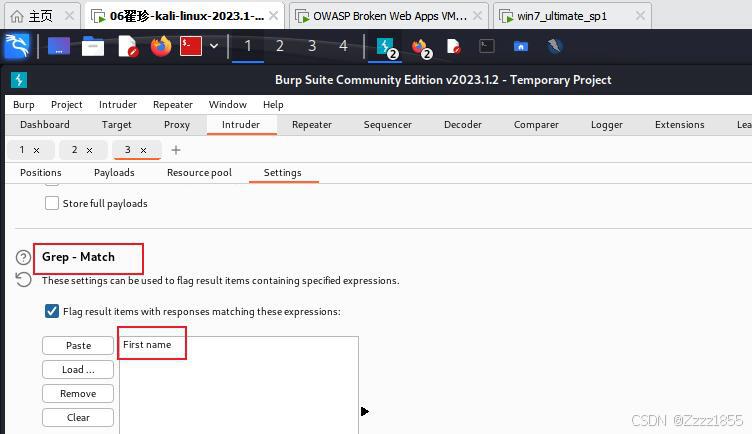Reset Grep - Match settings to defaults
The width and height of the screenshot is (752, 434).
pyautogui.click(x=23, y=279)
